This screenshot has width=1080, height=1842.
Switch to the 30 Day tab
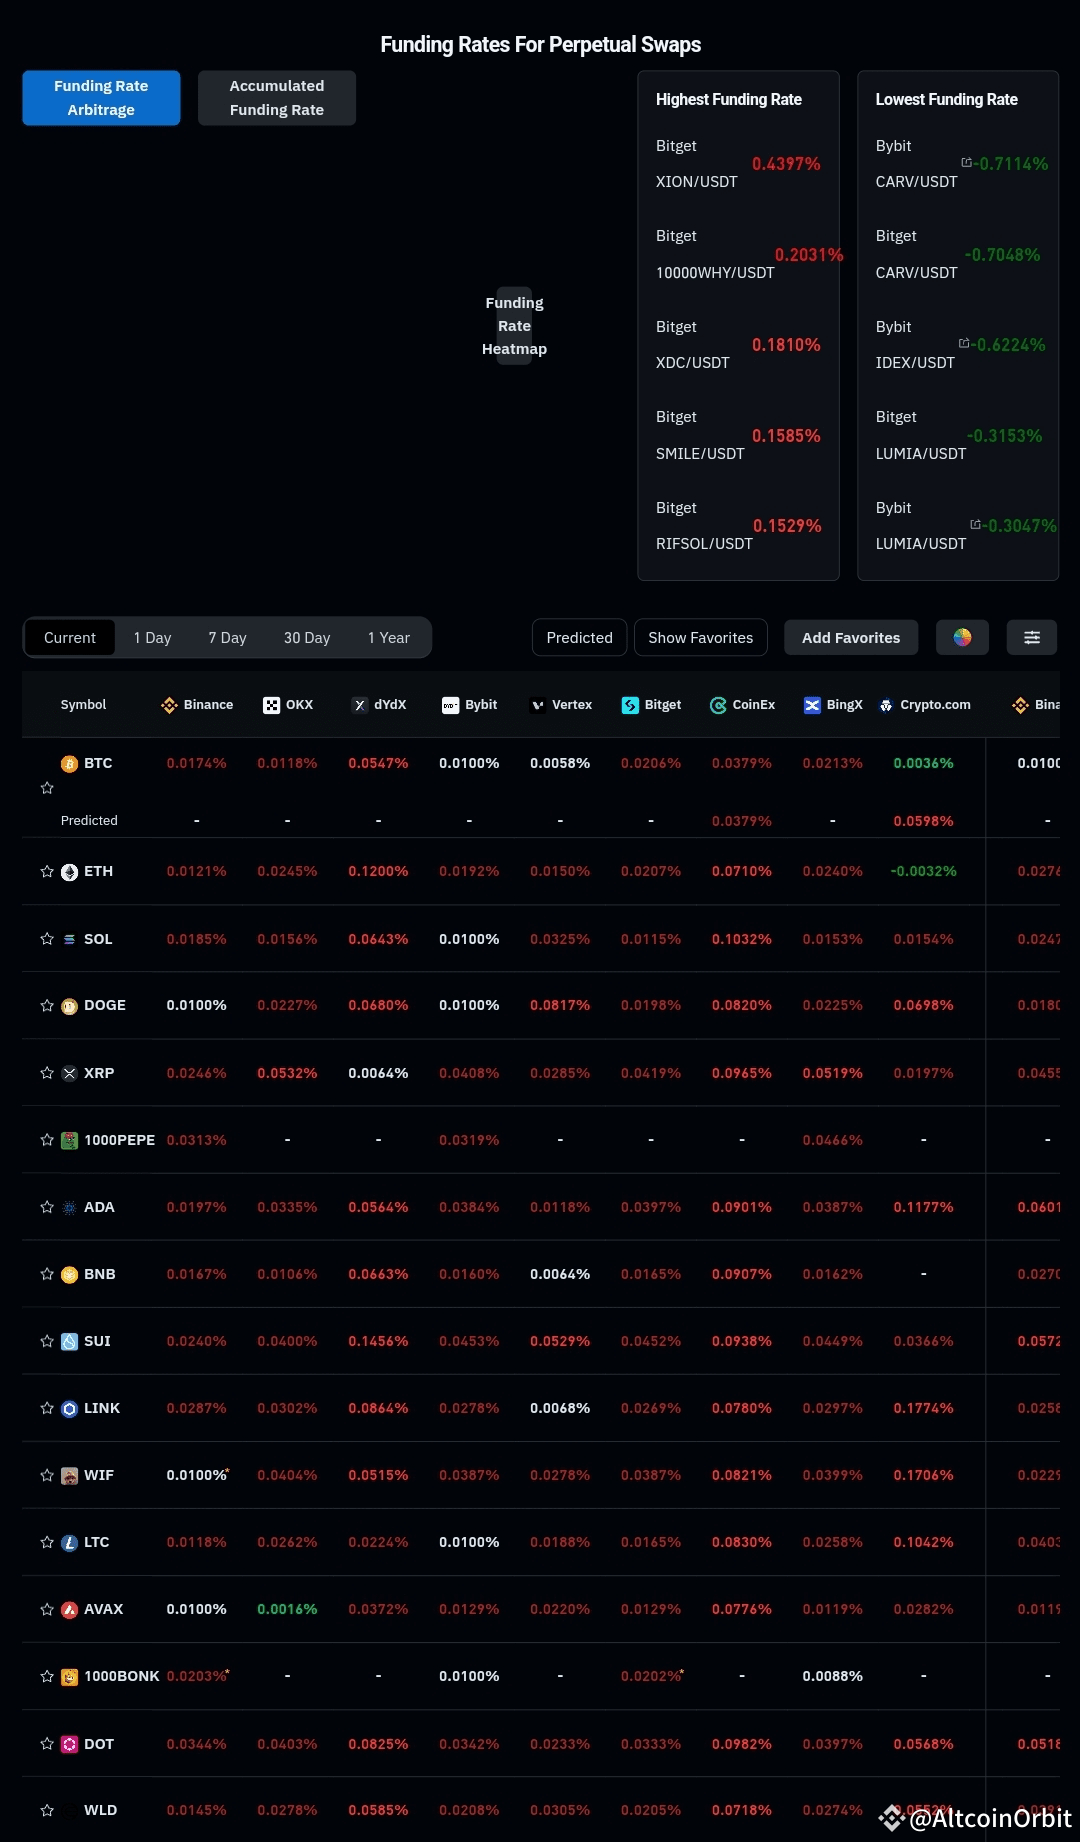tap(307, 637)
